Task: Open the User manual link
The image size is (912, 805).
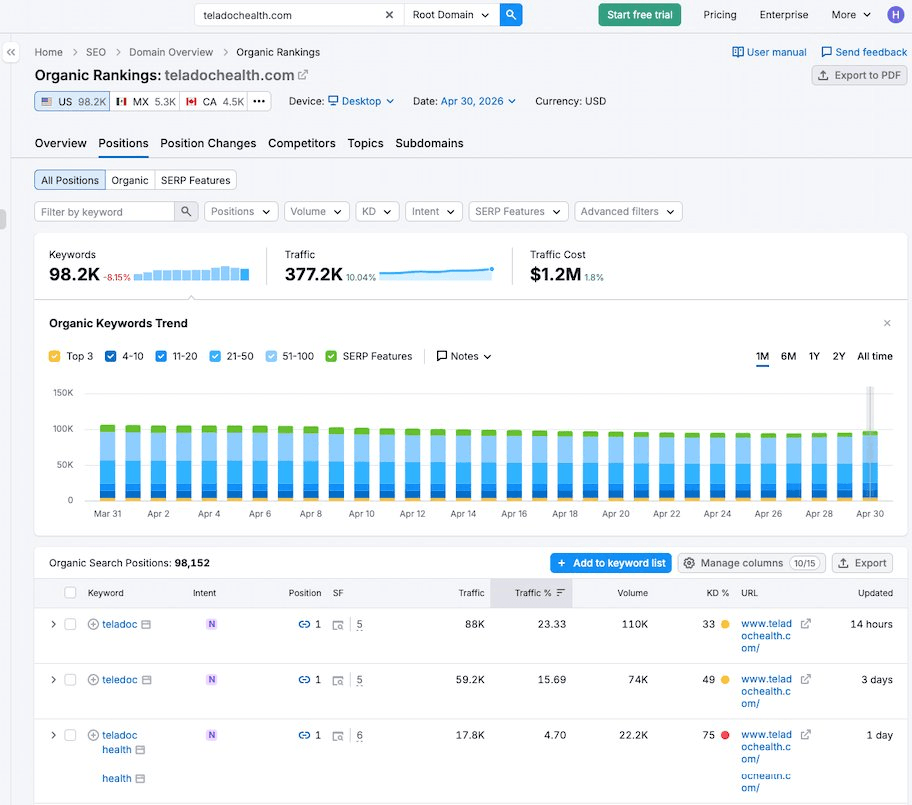Action: [770, 52]
